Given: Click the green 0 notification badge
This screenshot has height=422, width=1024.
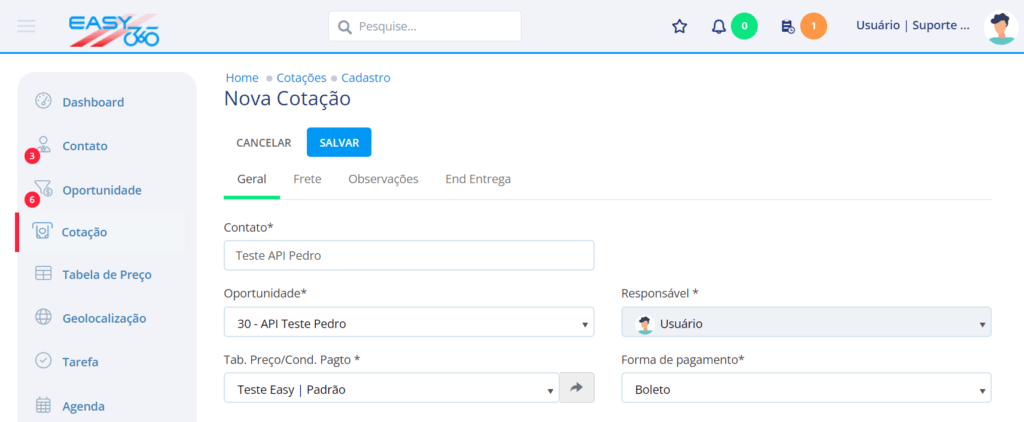Looking at the screenshot, I should tap(744, 26).
